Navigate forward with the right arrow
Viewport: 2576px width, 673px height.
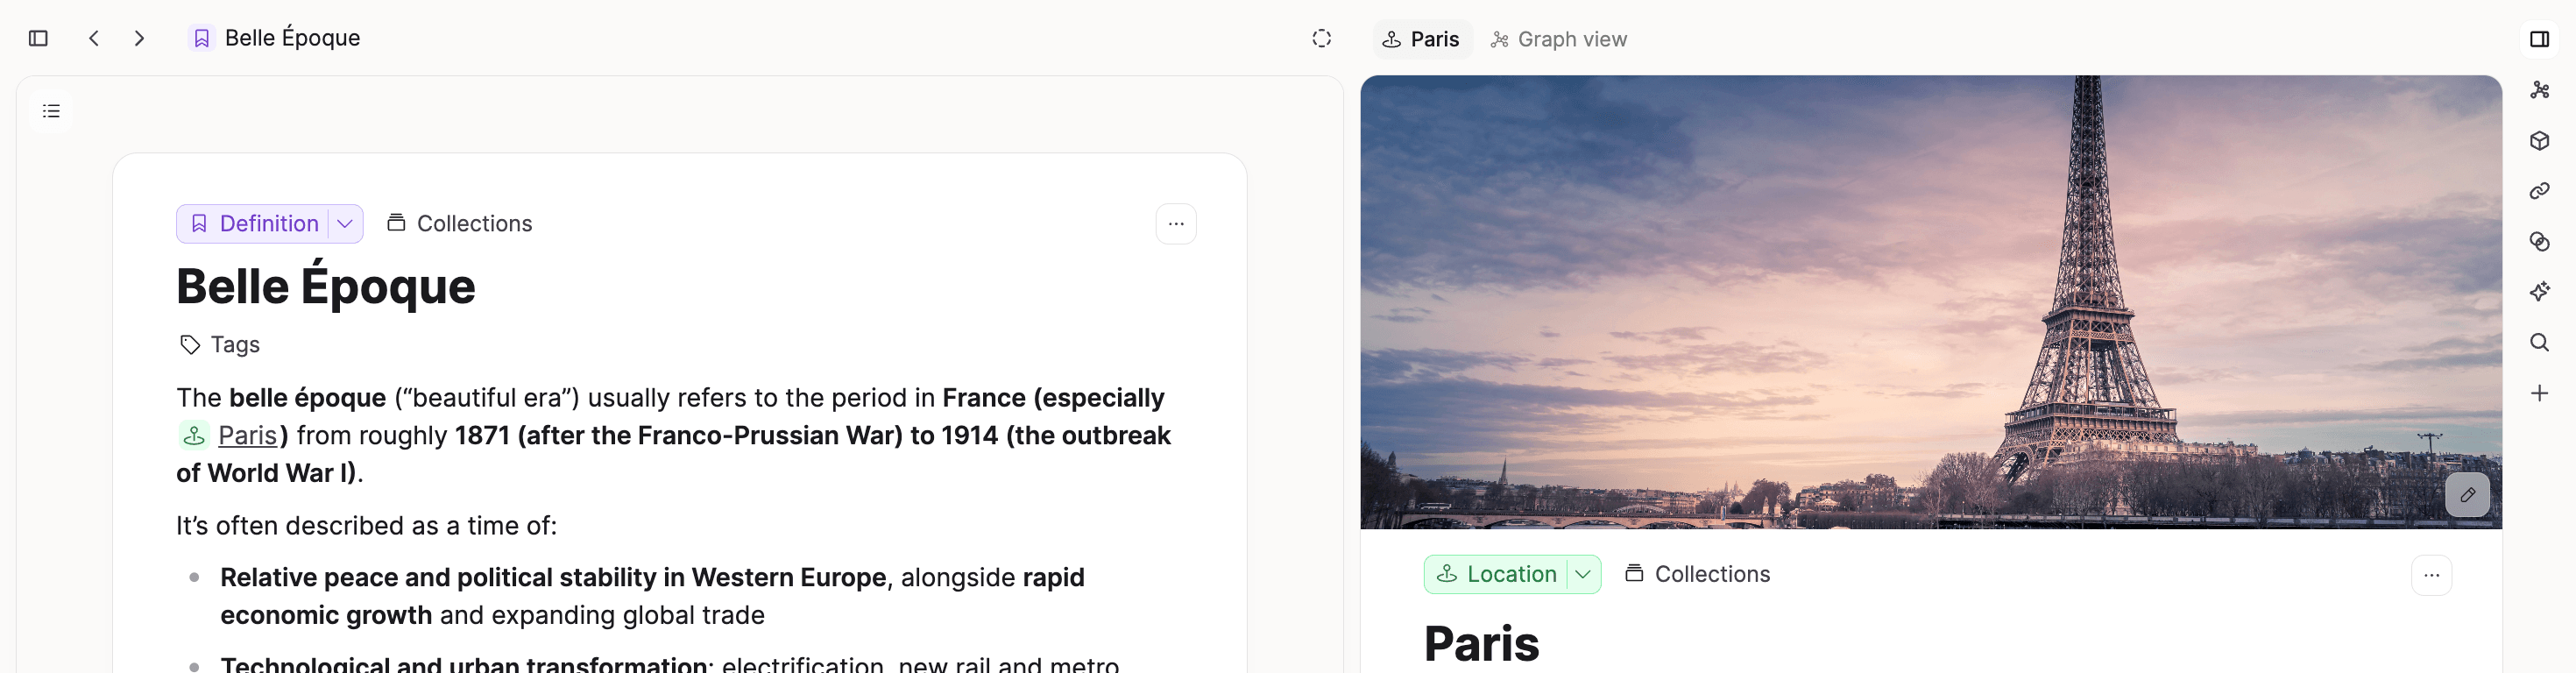click(139, 38)
